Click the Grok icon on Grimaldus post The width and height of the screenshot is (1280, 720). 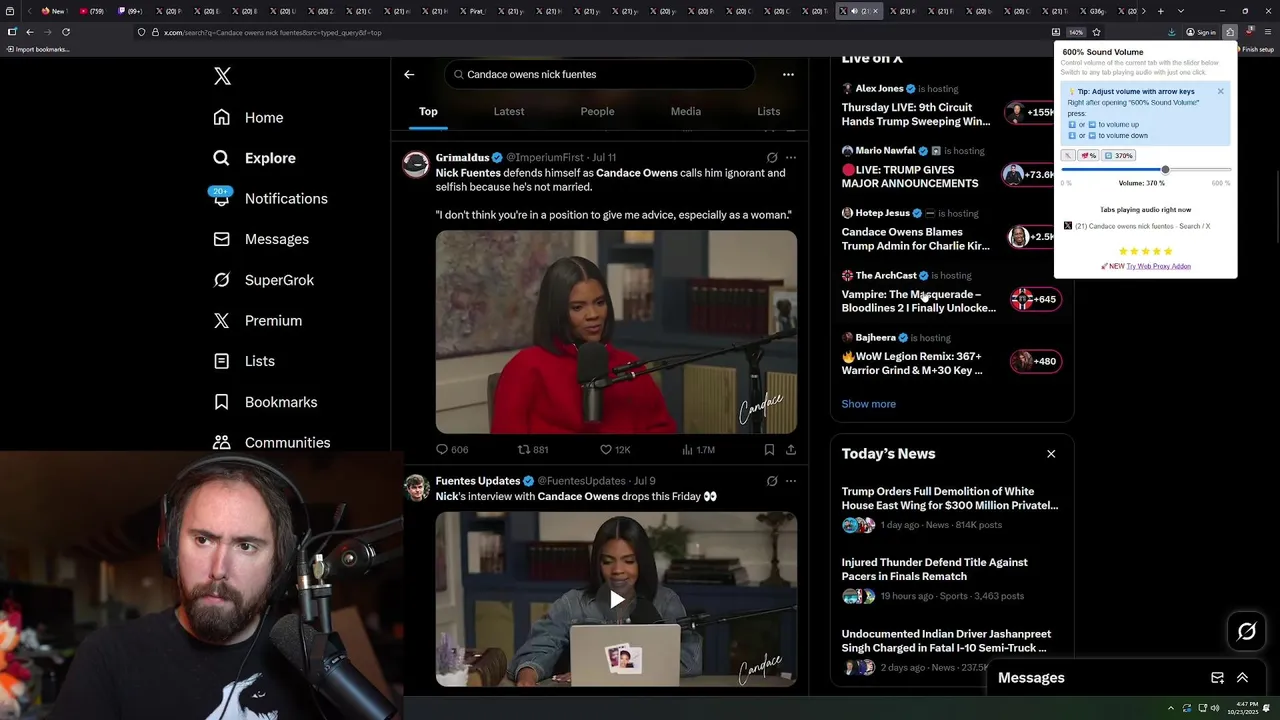[772, 158]
